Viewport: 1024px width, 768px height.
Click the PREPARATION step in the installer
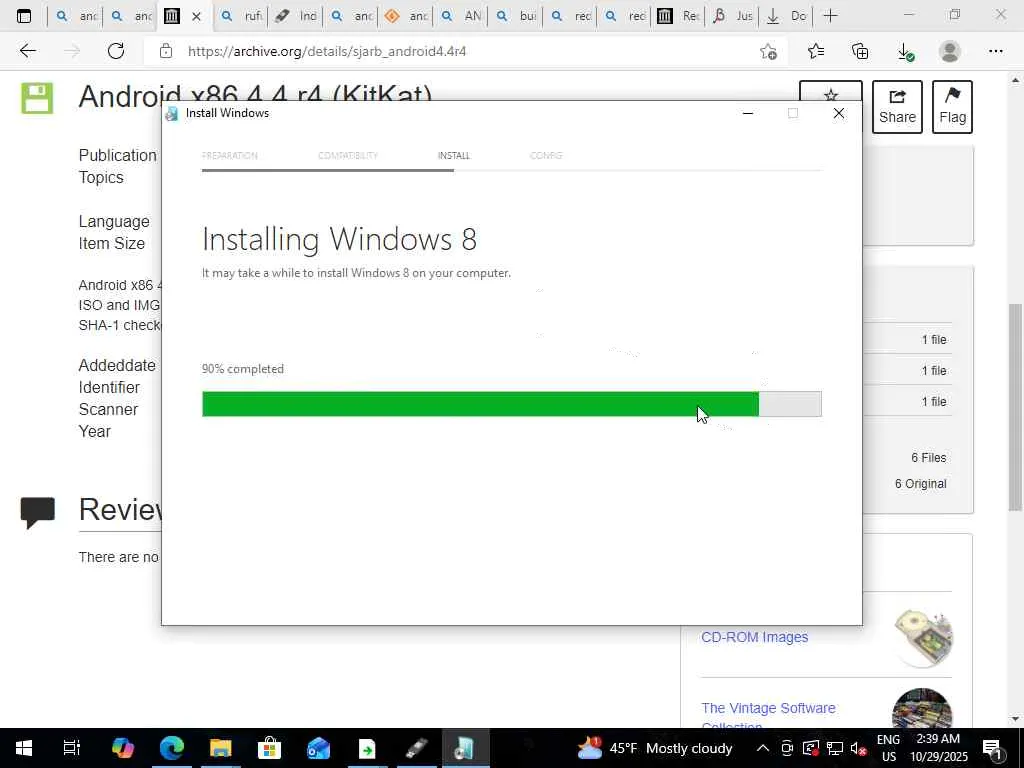click(229, 155)
